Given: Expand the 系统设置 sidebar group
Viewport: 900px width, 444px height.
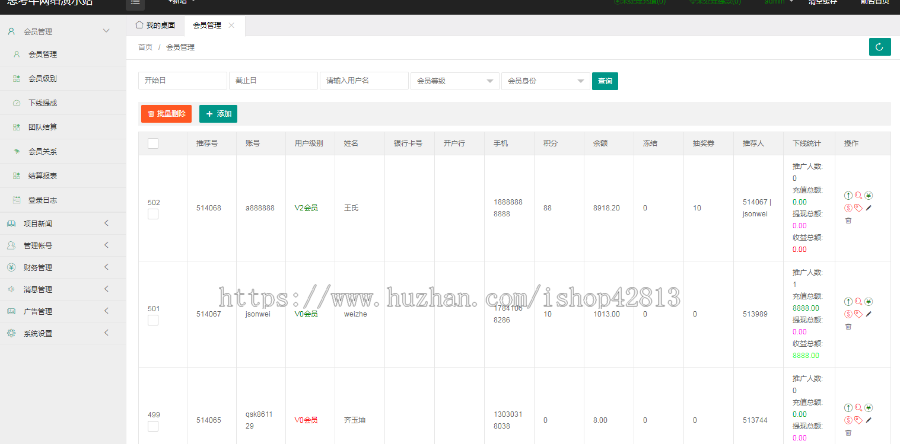Looking at the screenshot, I should tap(63, 333).
